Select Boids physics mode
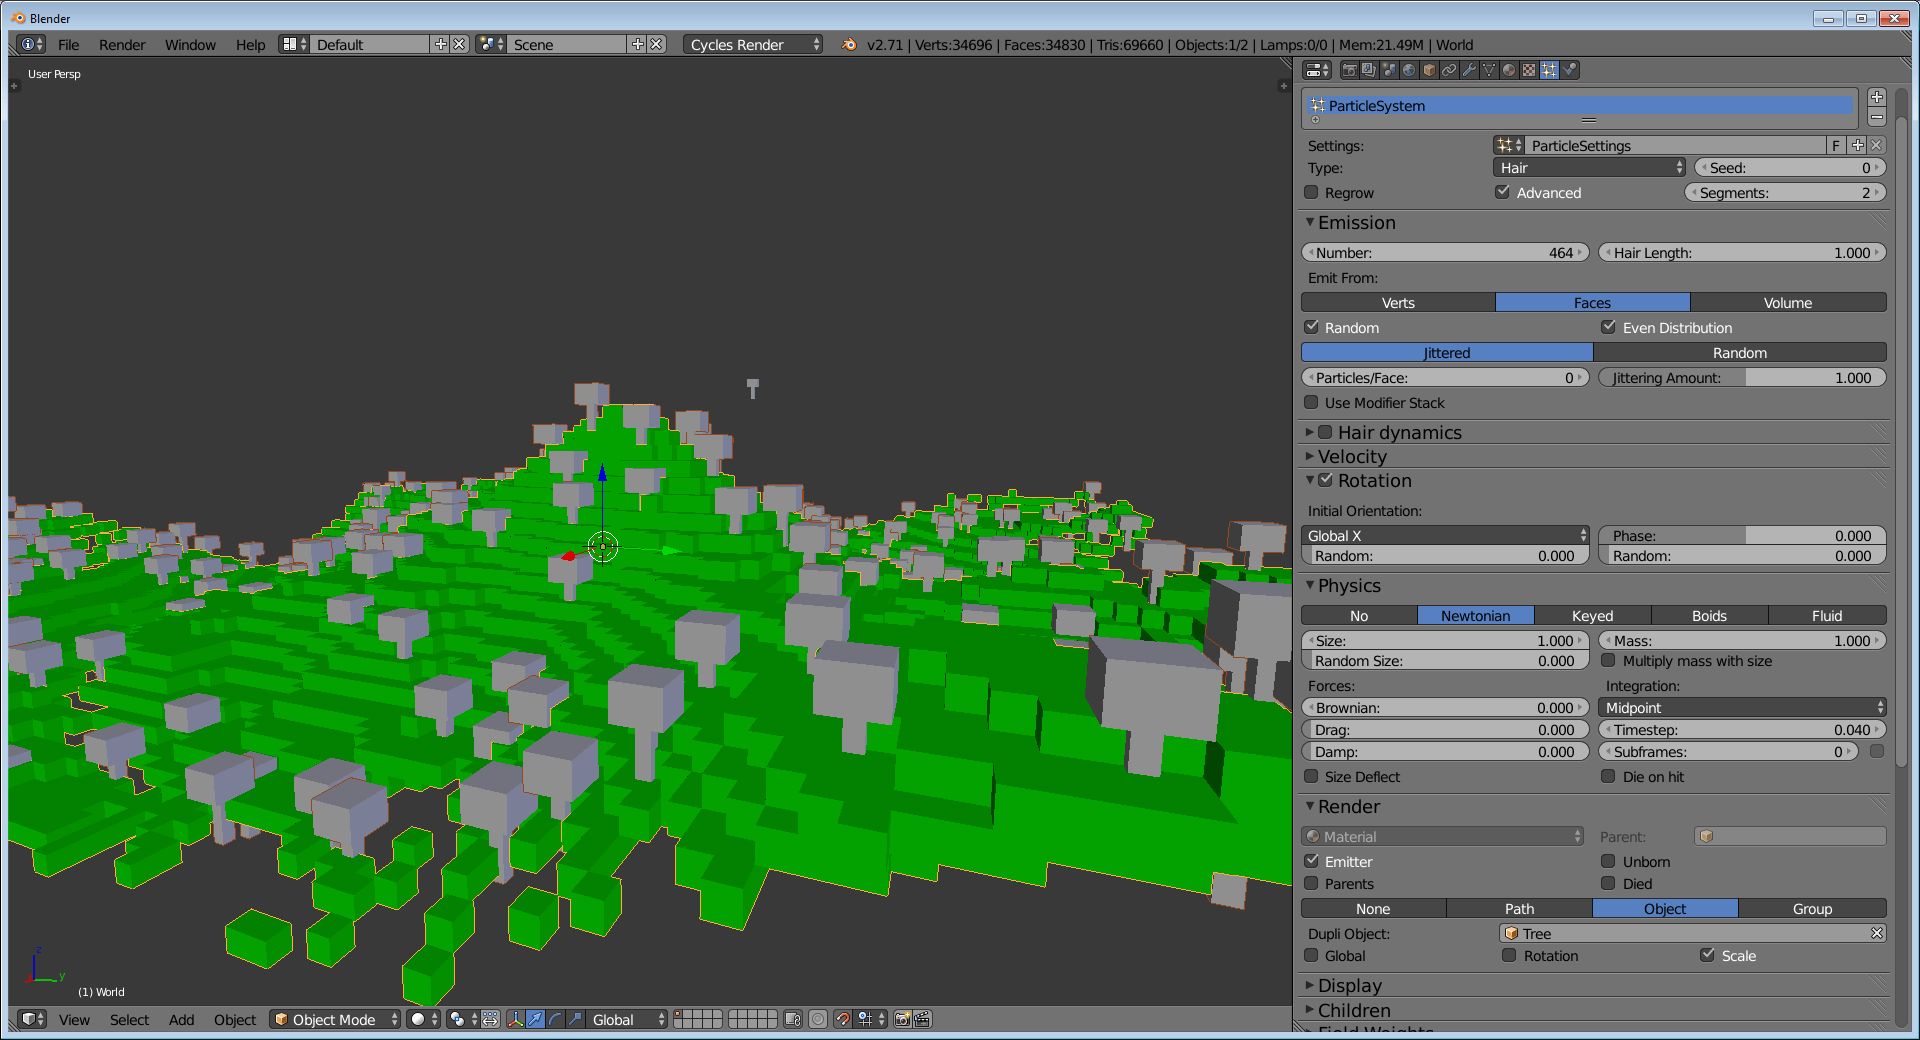 pos(1708,615)
